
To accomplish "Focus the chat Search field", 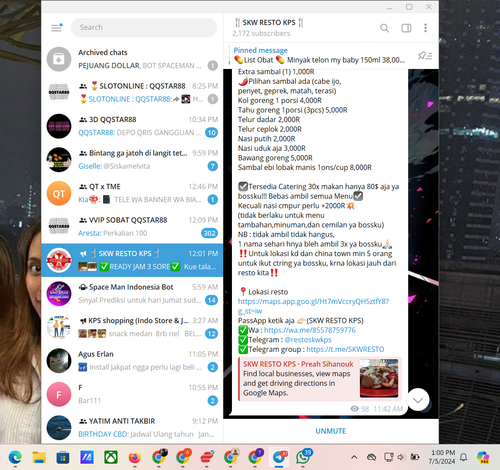I will pyautogui.click(x=144, y=27).
